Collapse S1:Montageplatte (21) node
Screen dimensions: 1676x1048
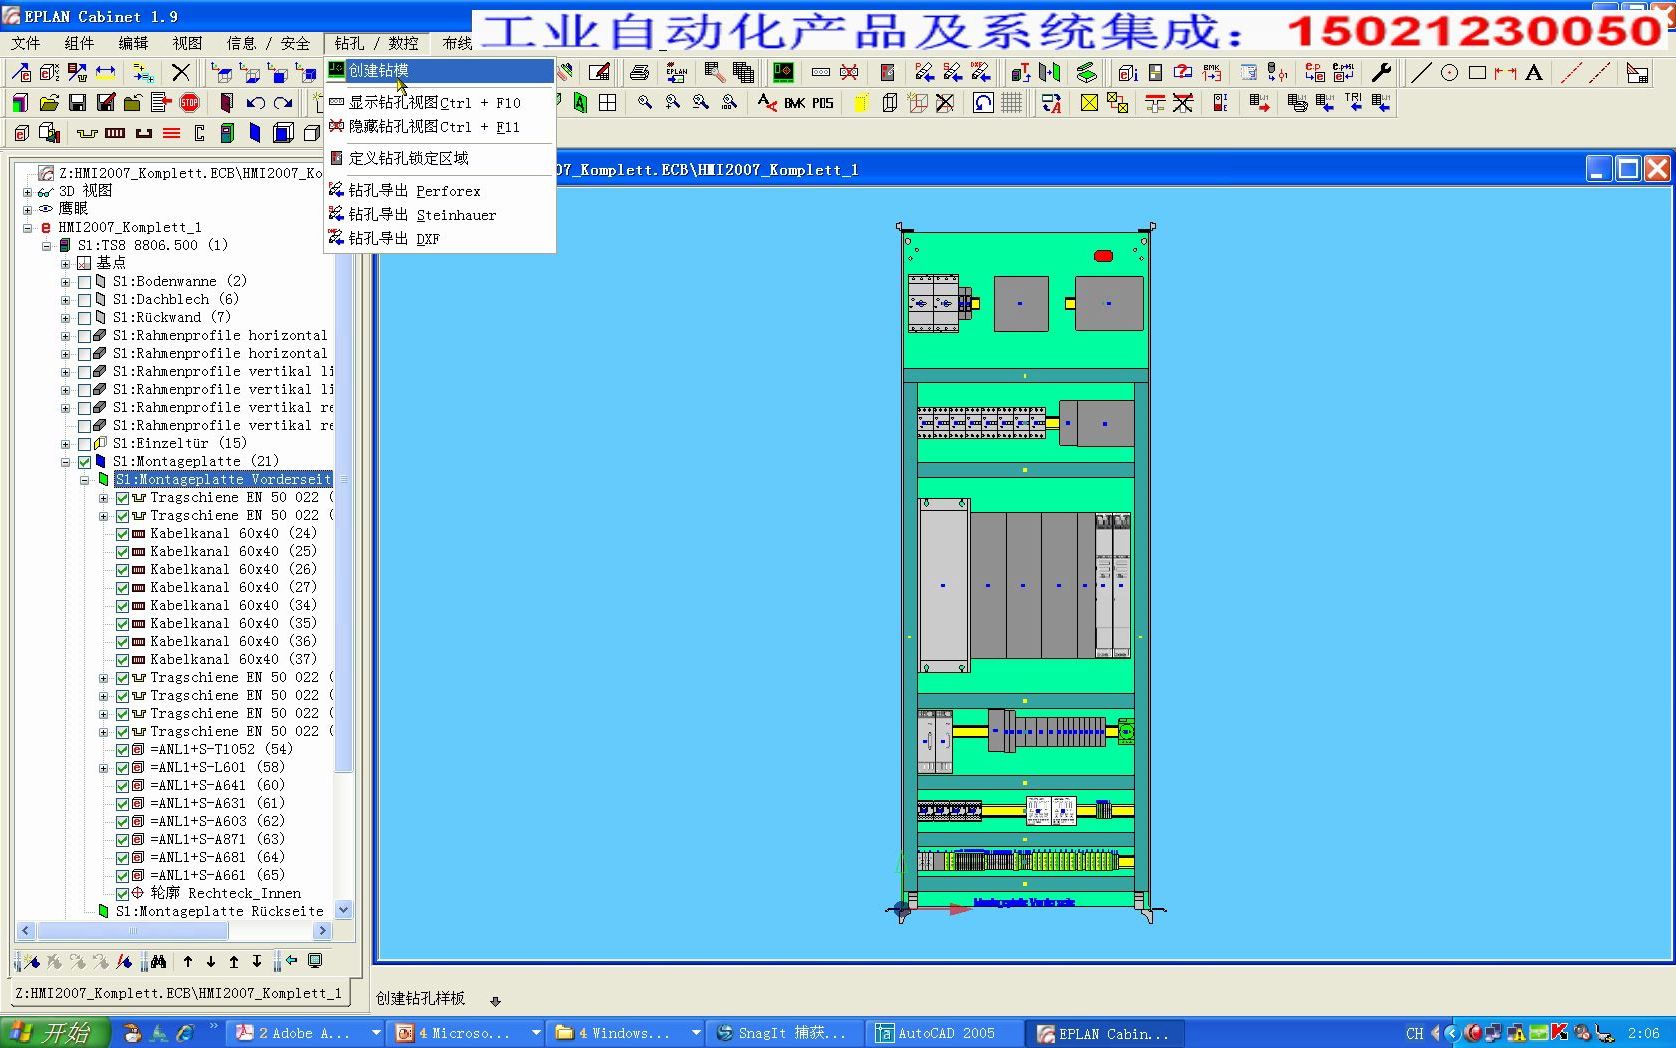[66, 462]
